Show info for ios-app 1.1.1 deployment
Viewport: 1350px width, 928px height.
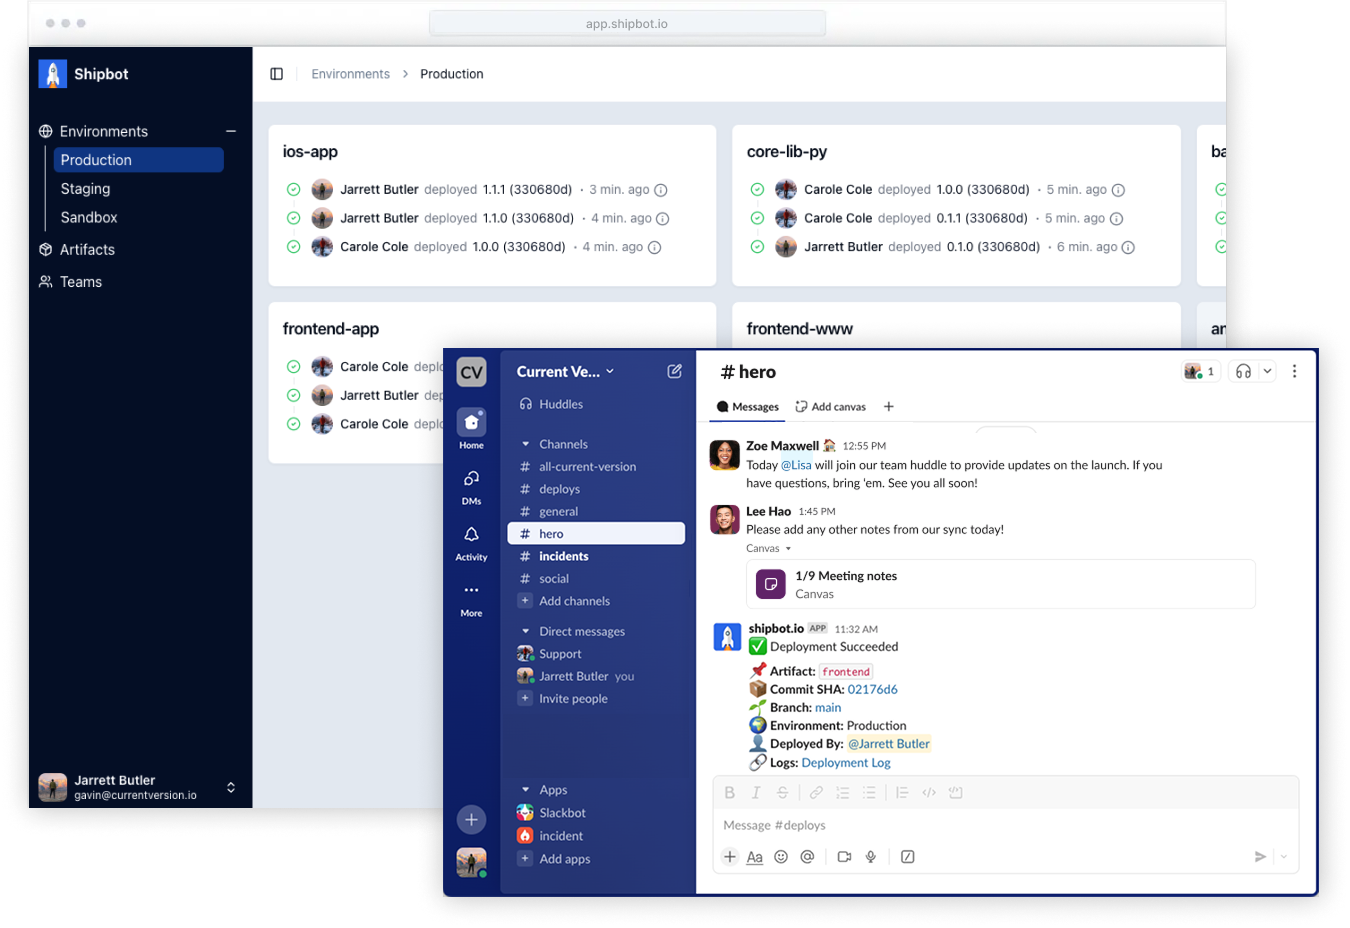tap(661, 190)
